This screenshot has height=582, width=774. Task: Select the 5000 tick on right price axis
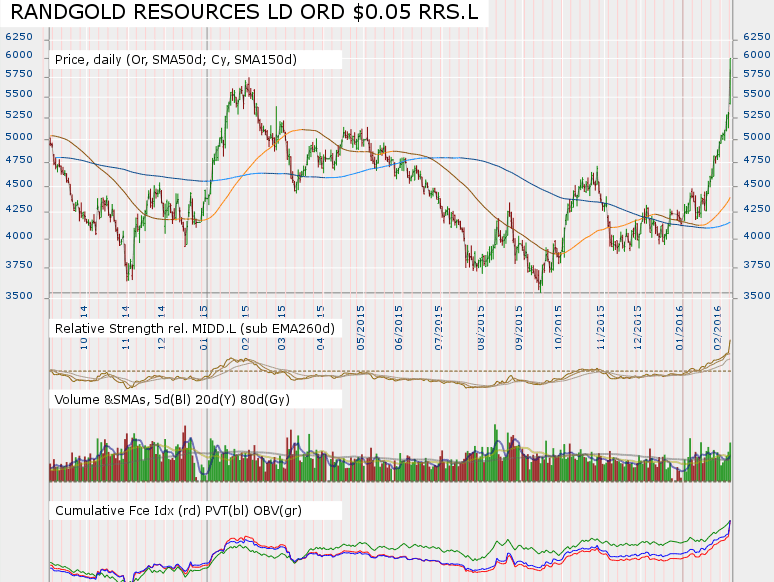tap(755, 136)
